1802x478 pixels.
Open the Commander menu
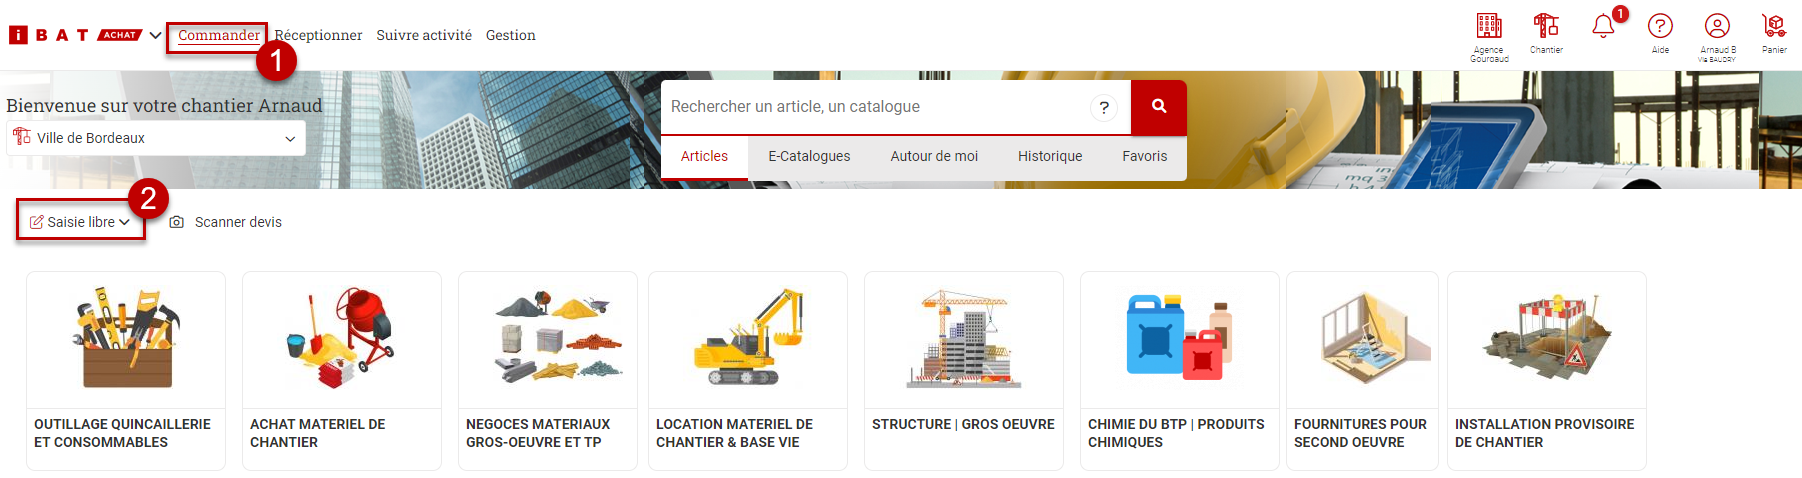coord(218,35)
